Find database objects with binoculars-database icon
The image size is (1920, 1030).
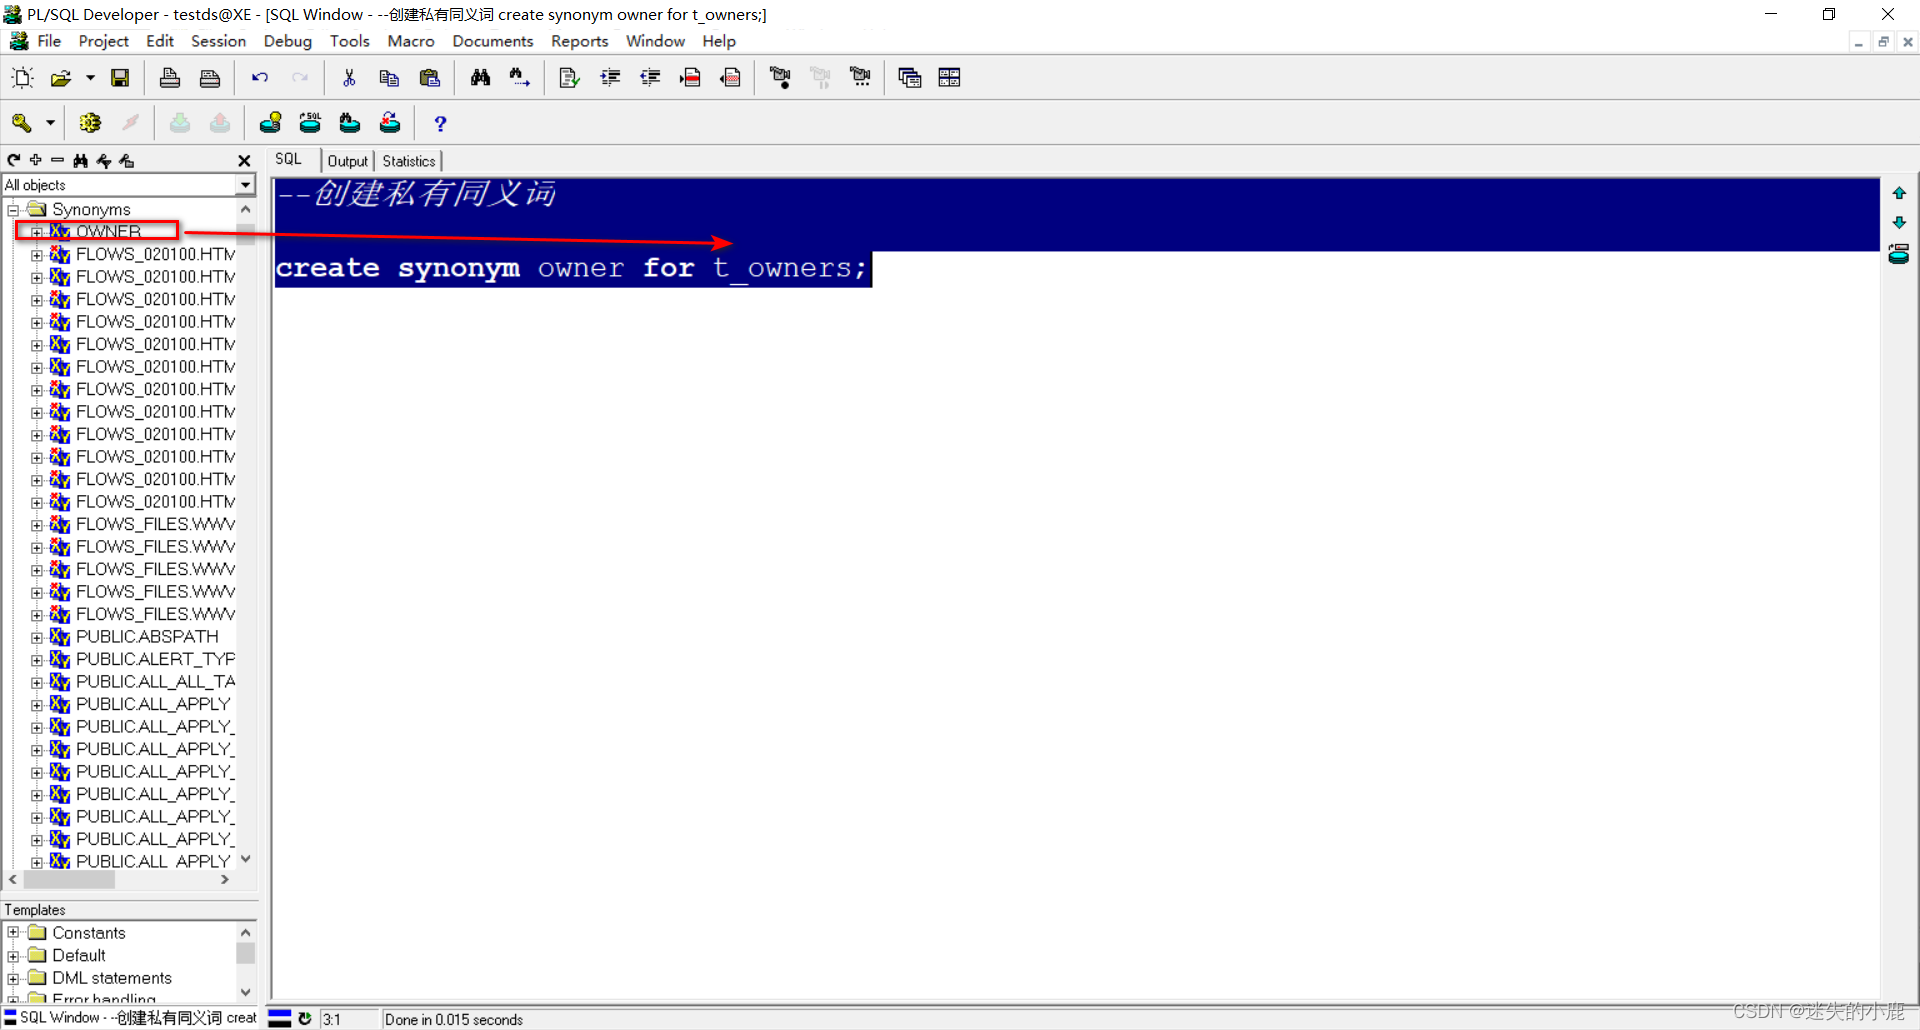coord(350,123)
